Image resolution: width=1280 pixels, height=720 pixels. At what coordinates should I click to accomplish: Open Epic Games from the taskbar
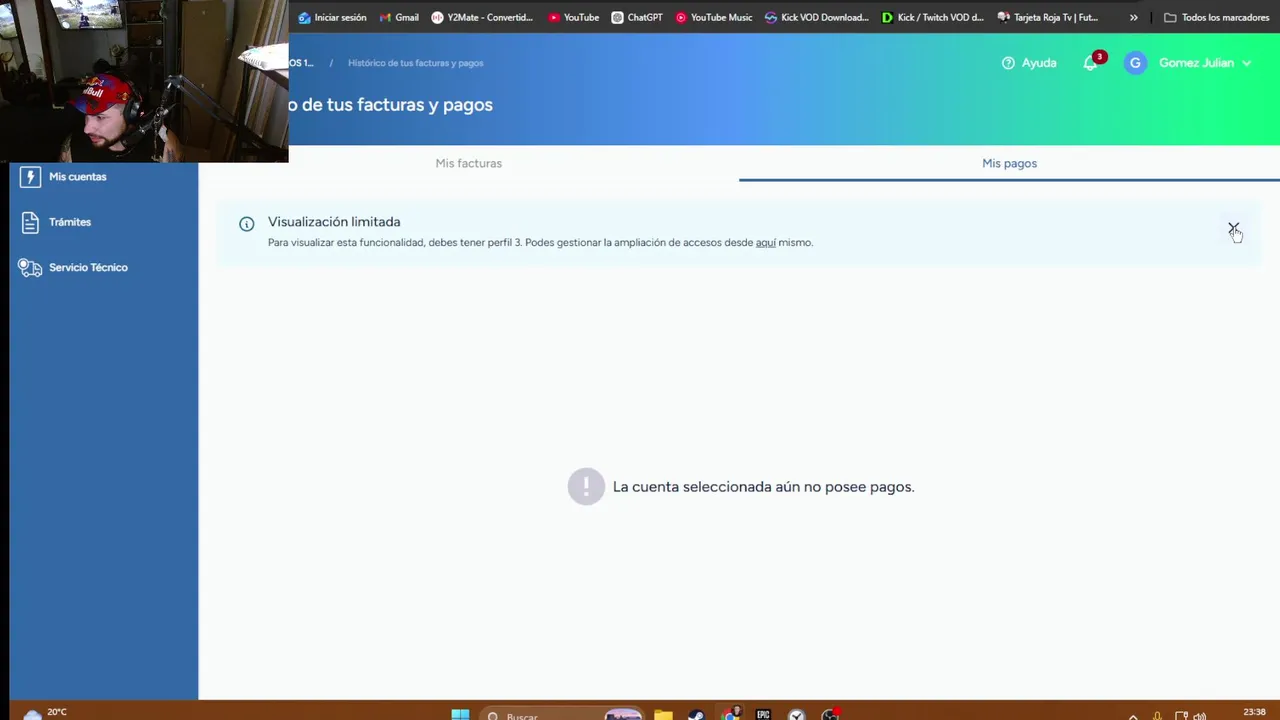coord(763,714)
